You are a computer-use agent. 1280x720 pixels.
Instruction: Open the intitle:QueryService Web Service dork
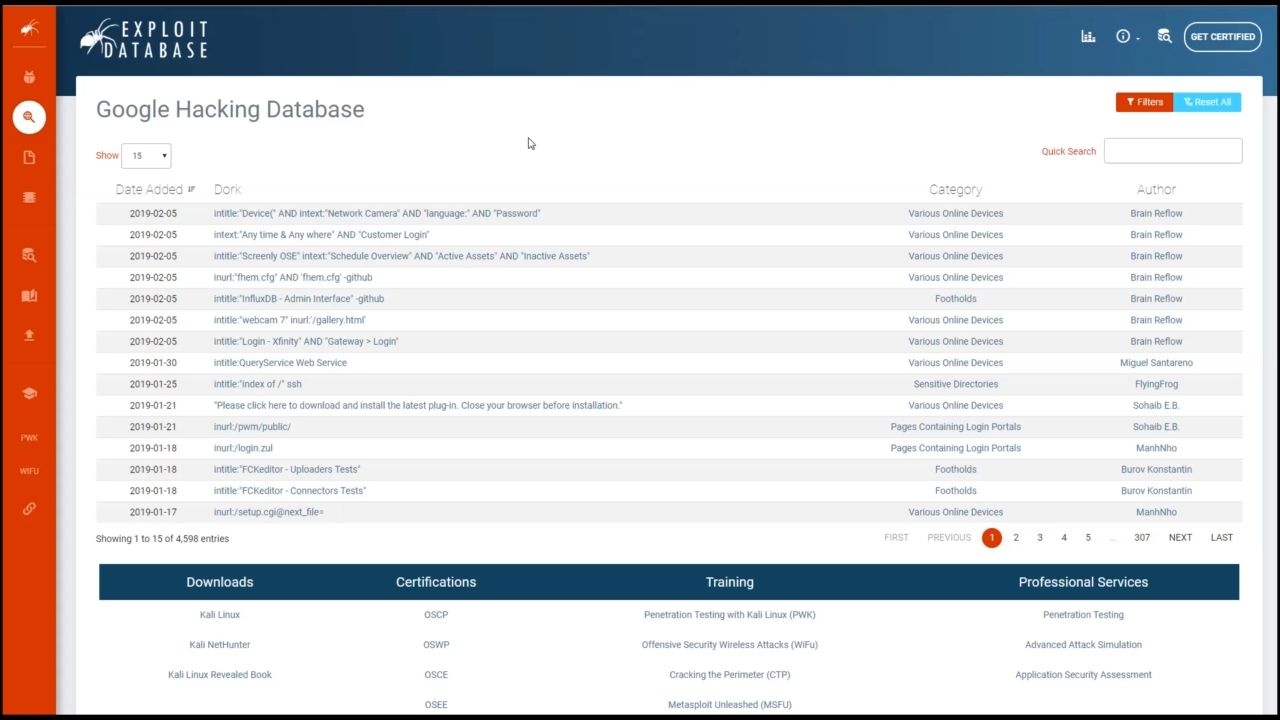[x=280, y=363]
